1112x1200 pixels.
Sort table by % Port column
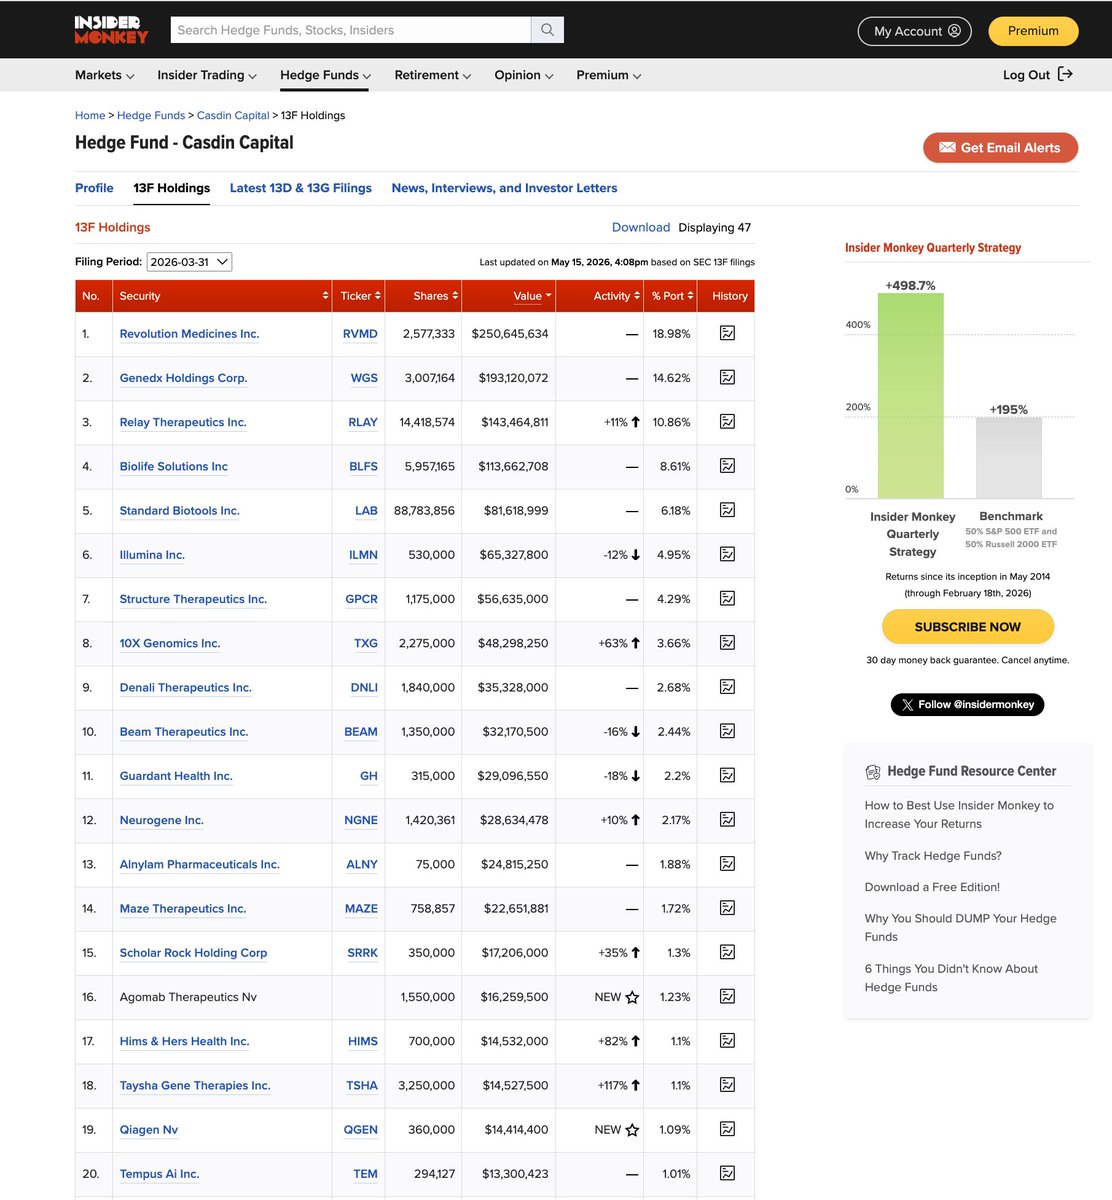coord(672,296)
